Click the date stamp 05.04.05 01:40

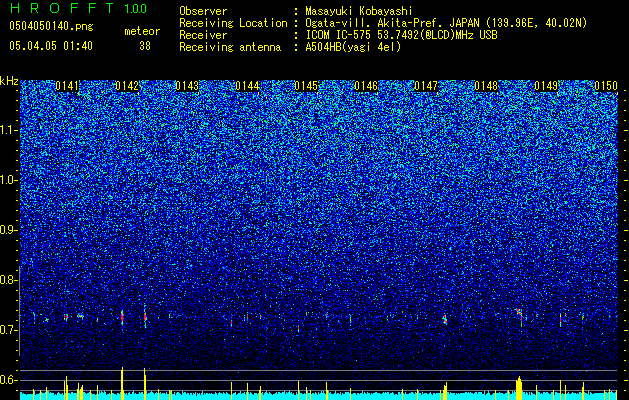(51, 46)
